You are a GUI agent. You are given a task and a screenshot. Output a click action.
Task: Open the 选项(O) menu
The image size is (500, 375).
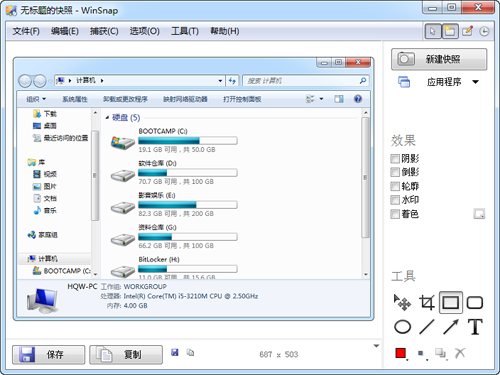pos(144,31)
